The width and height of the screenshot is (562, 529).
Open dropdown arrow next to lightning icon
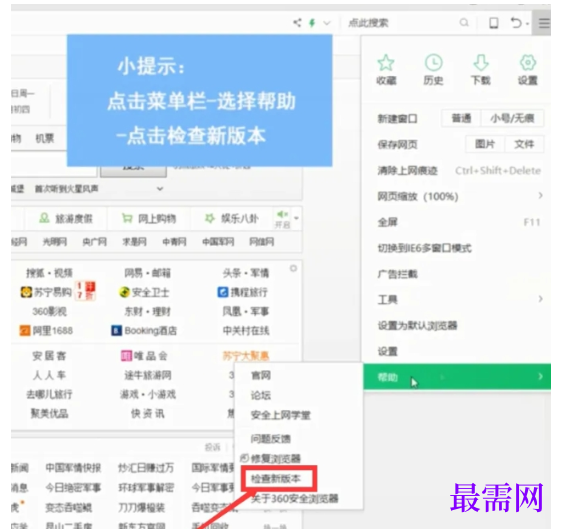(x=327, y=23)
